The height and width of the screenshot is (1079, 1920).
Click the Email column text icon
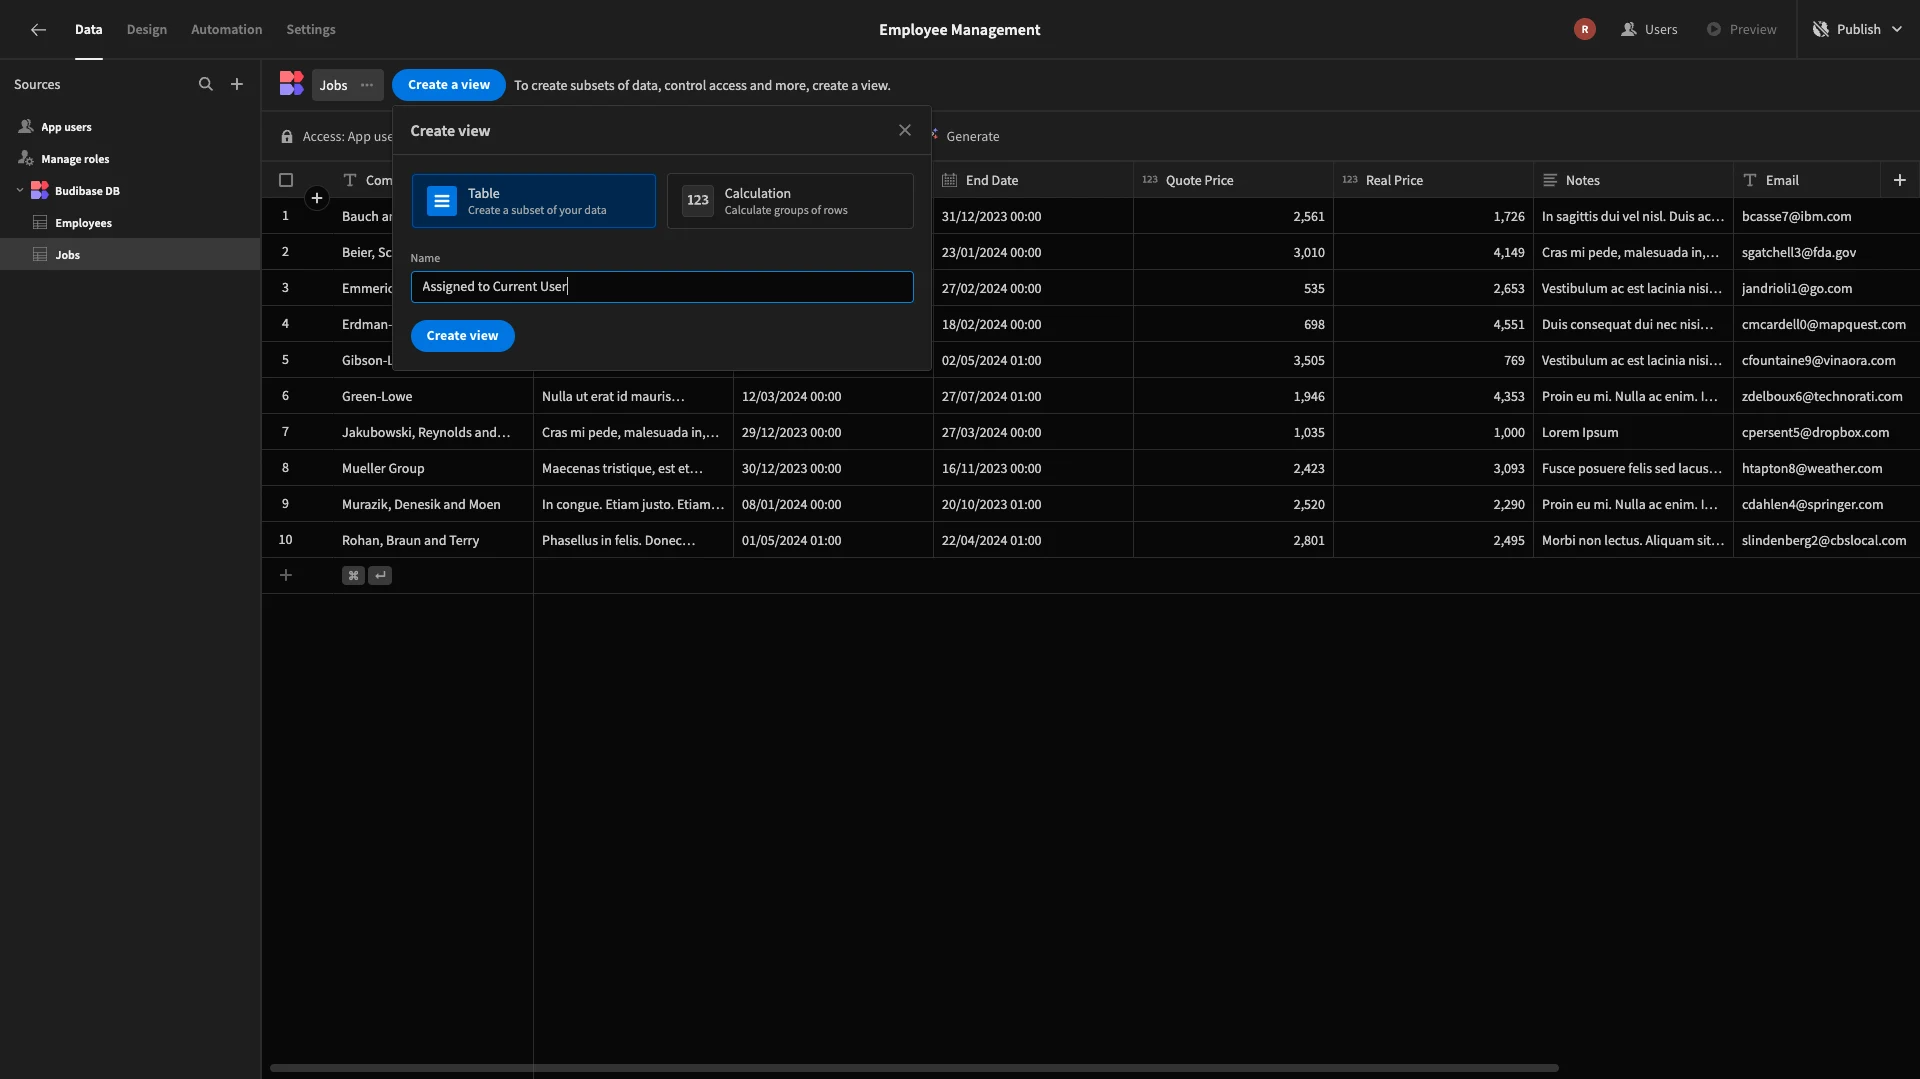tap(1750, 180)
